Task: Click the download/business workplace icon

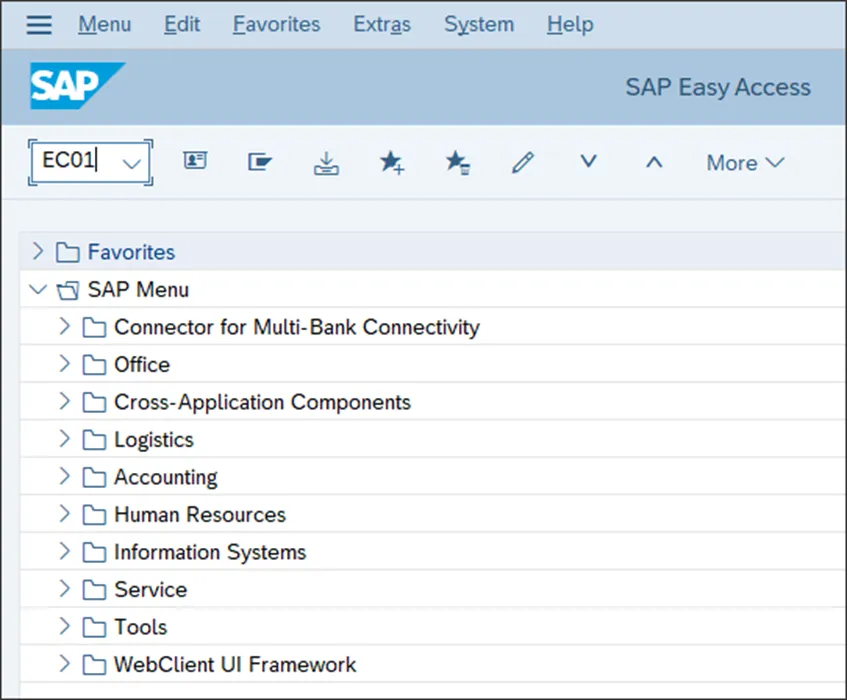Action: [x=326, y=163]
